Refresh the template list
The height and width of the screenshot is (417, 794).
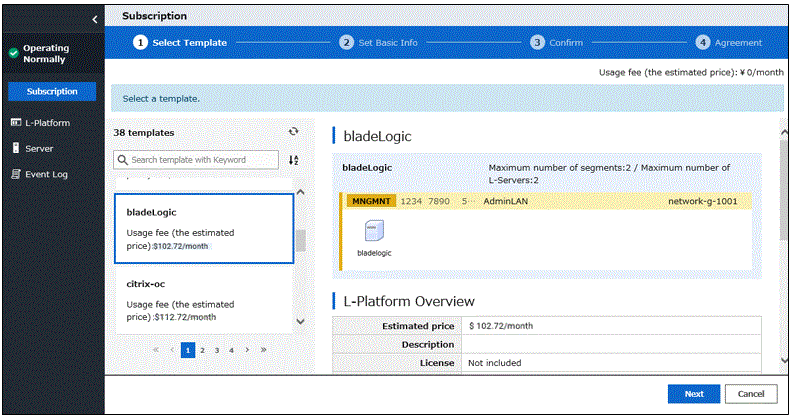(x=293, y=132)
